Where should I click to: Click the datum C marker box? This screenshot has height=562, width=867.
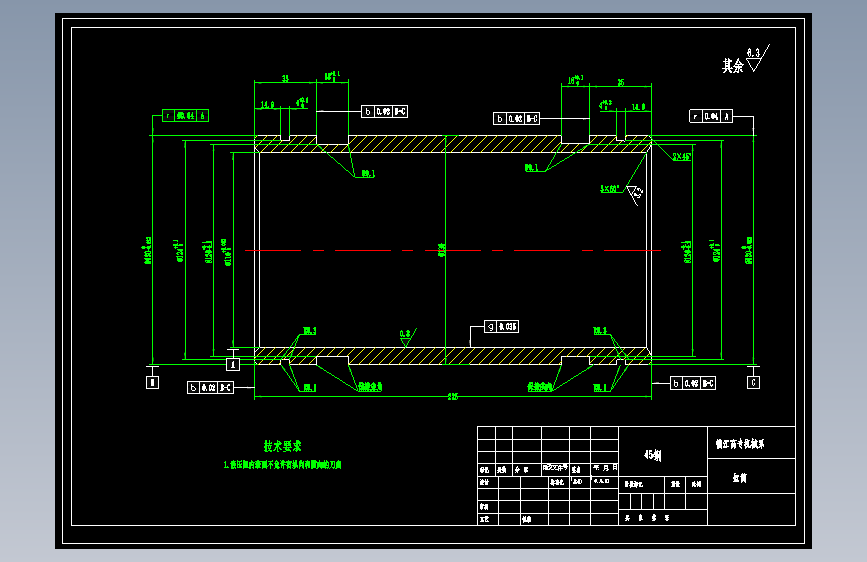753,382
